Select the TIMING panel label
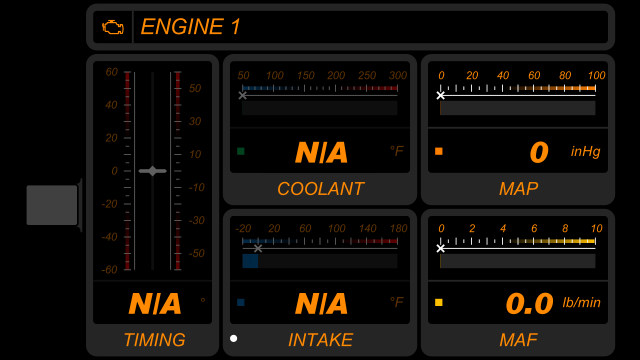The height and width of the screenshot is (360, 640). pos(155,340)
